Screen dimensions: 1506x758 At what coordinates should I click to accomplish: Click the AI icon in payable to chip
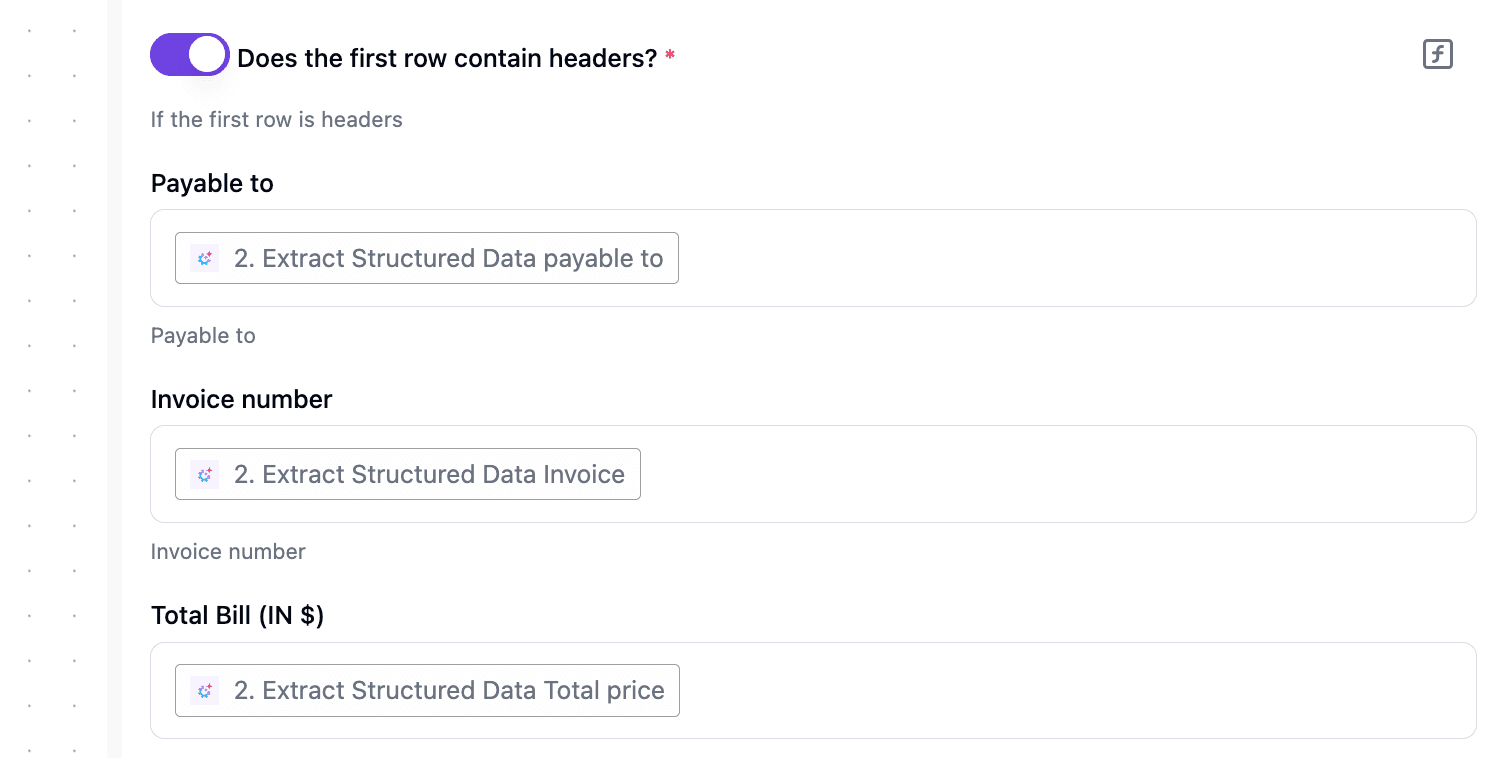point(205,259)
